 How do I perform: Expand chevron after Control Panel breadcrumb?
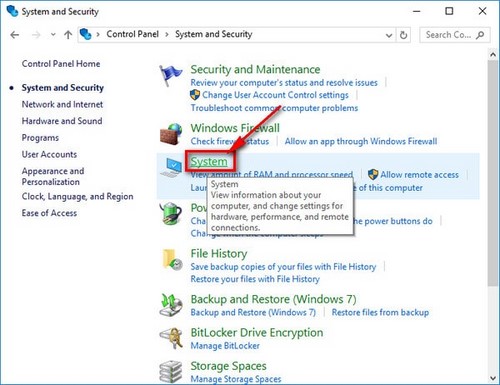167,34
